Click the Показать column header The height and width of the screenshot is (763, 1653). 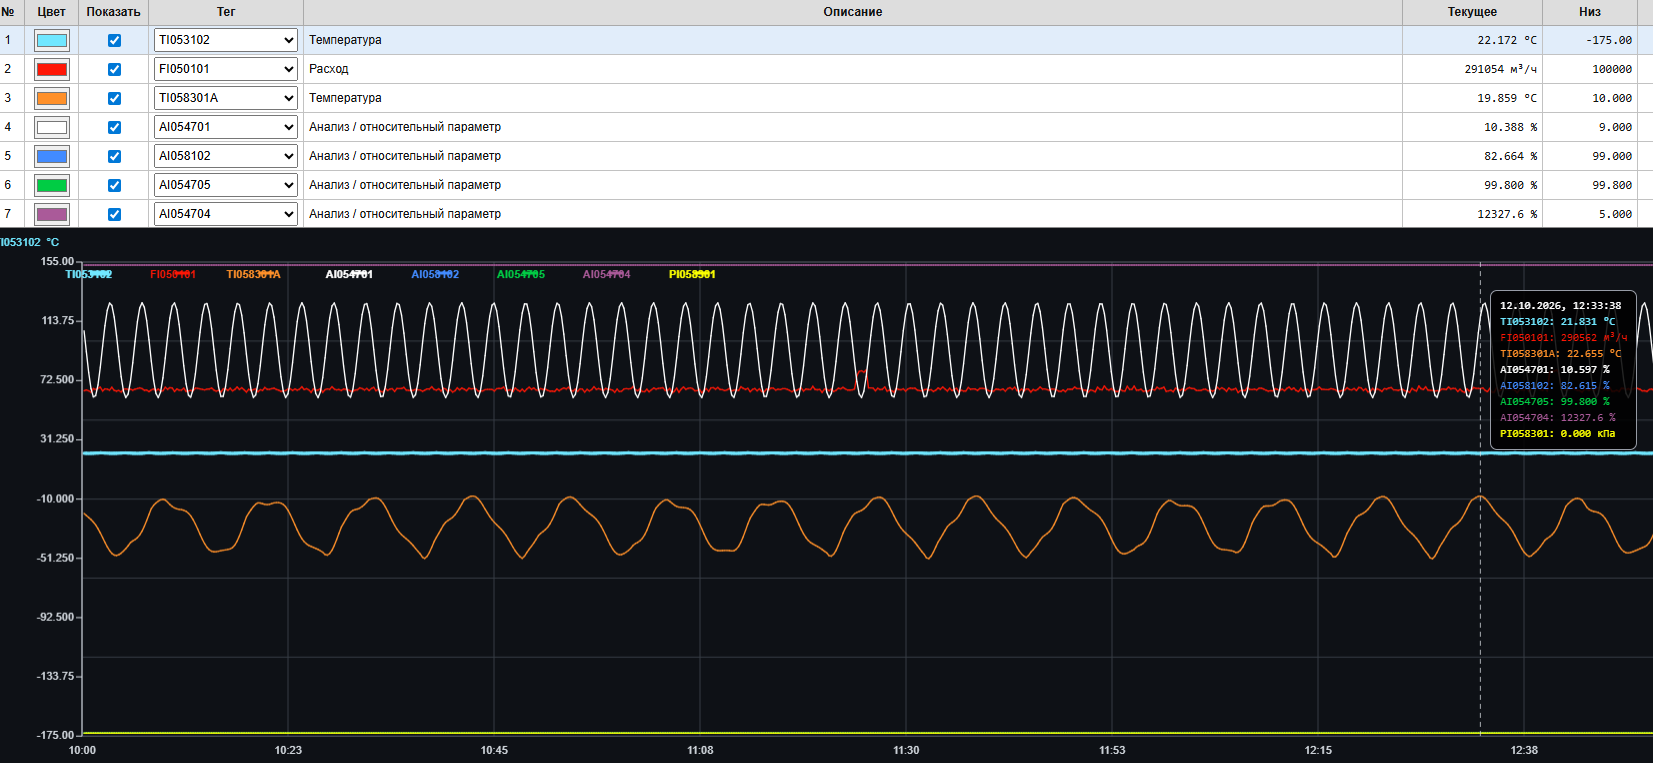point(113,12)
